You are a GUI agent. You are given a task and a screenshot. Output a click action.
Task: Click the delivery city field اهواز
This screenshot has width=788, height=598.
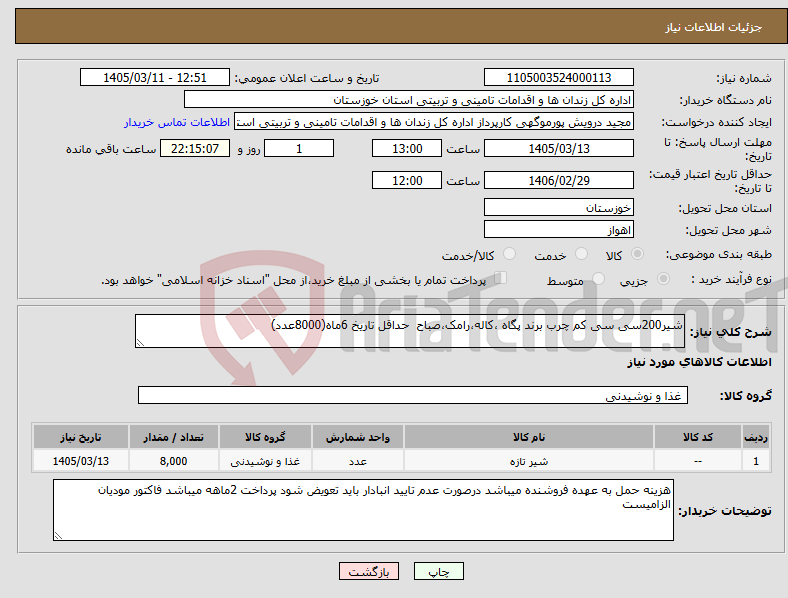pyautogui.click(x=558, y=229)
